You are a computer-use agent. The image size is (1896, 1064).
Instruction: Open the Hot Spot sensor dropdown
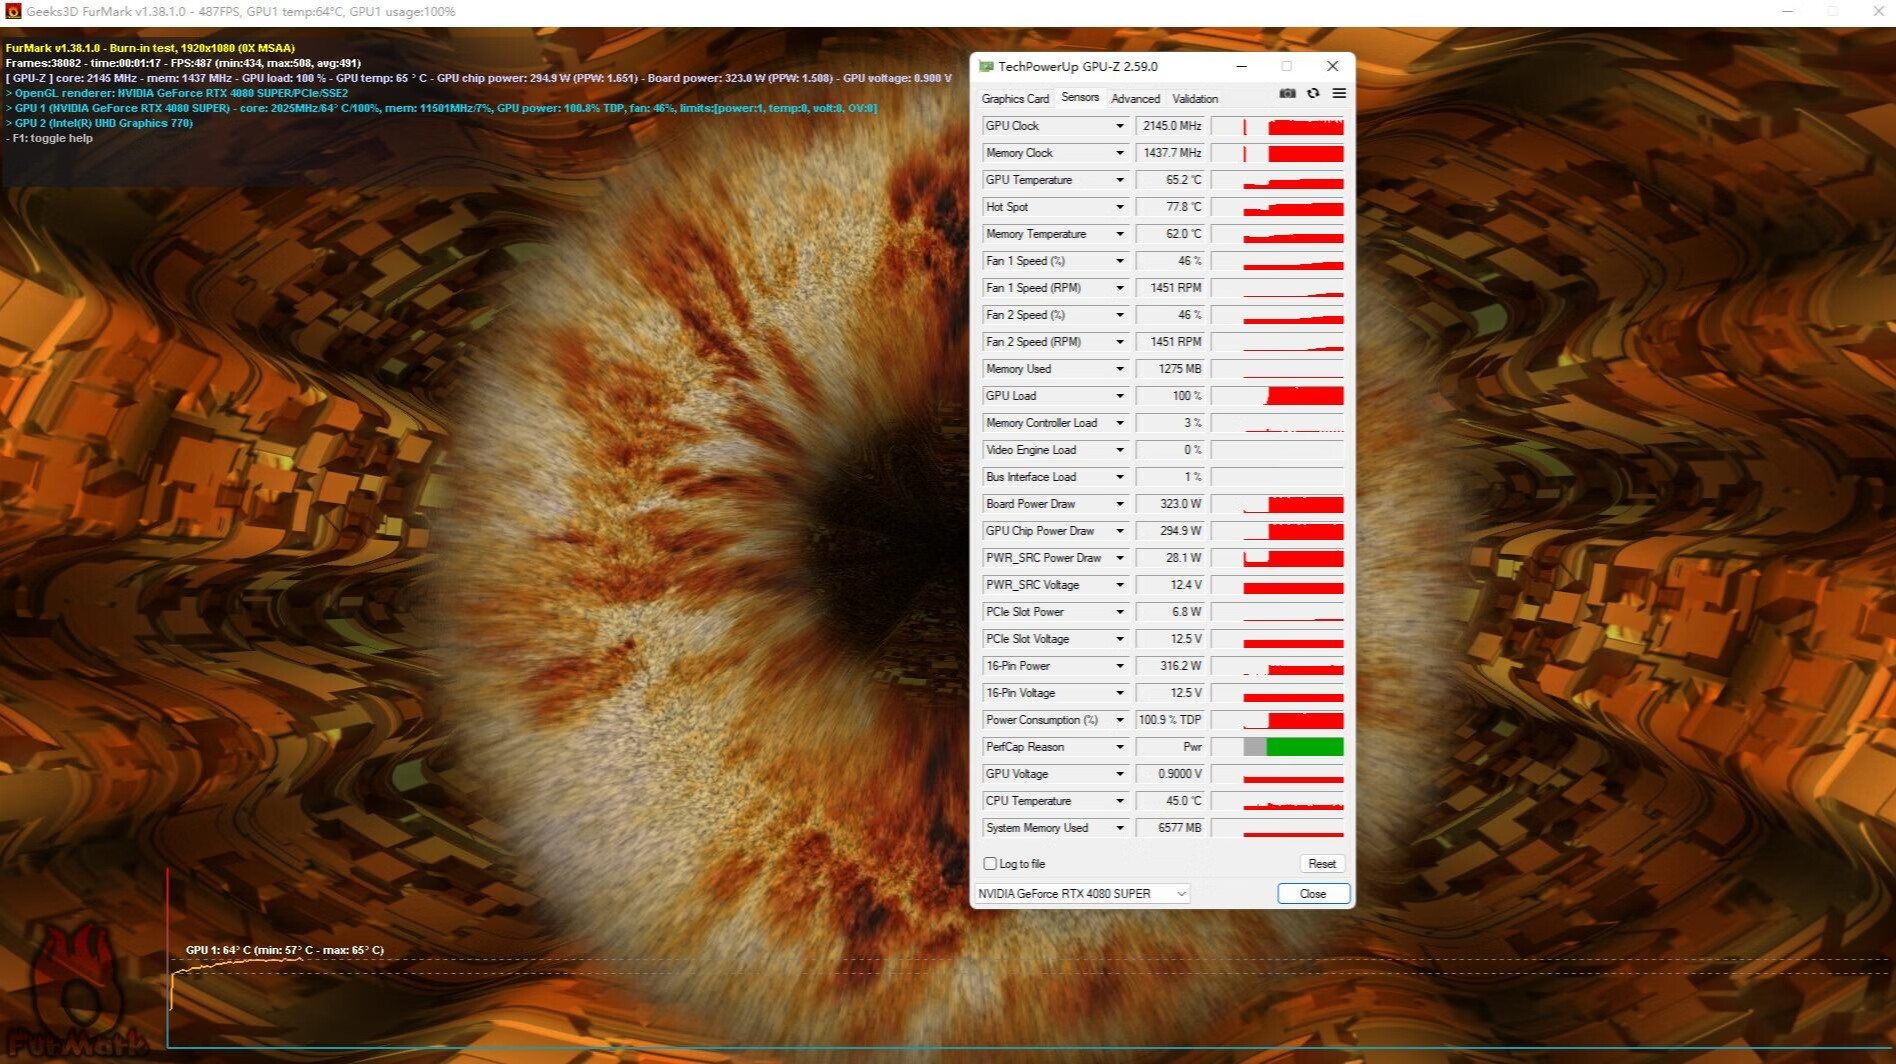1120,207
